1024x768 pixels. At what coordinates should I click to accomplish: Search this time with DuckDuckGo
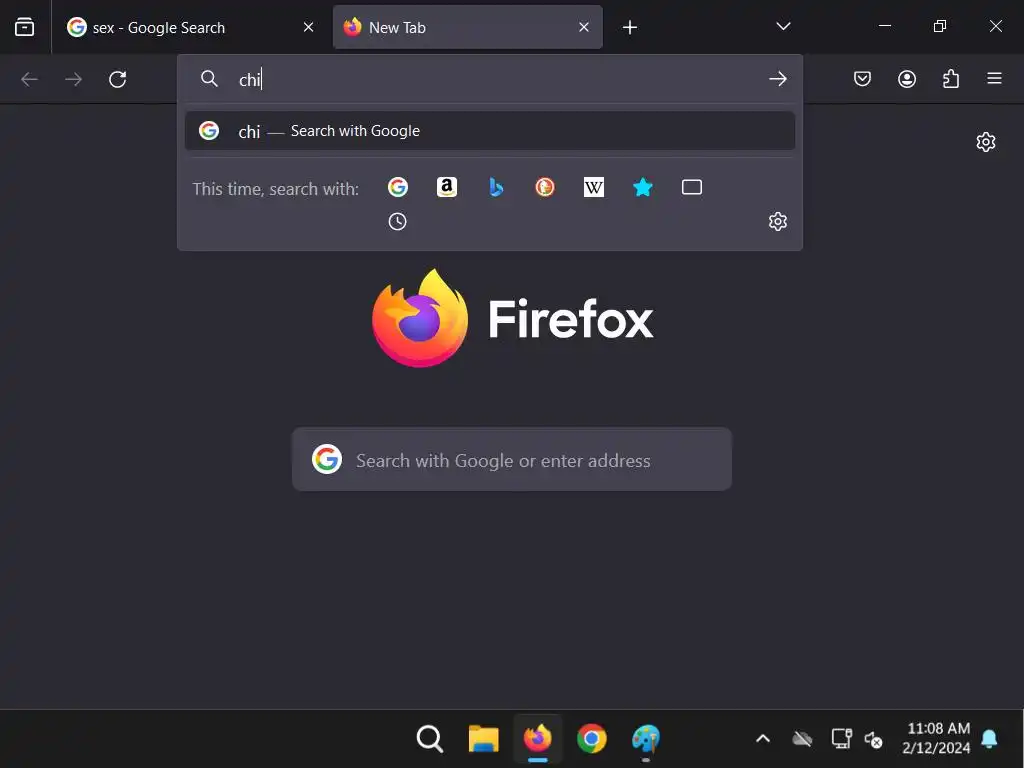point(545,187)
